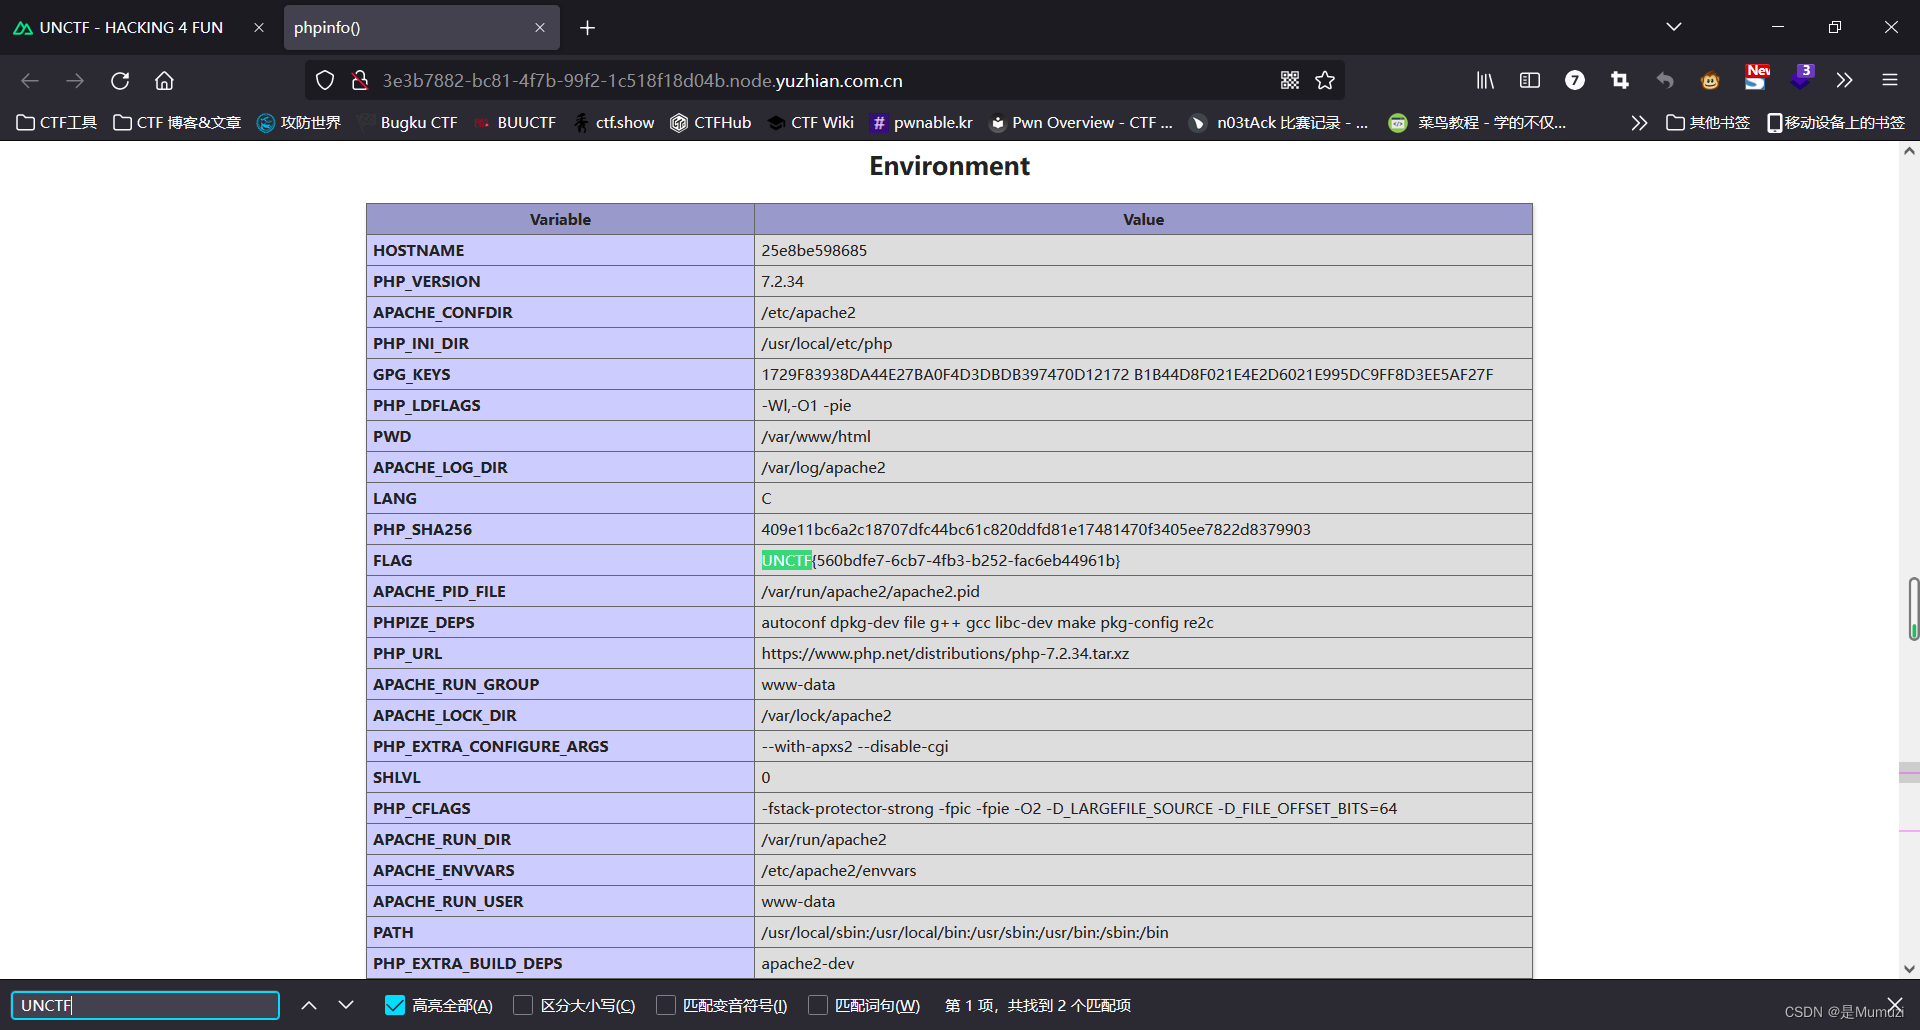Uncheck the 高亮全部 option in find bar

tap(393, 1005)
